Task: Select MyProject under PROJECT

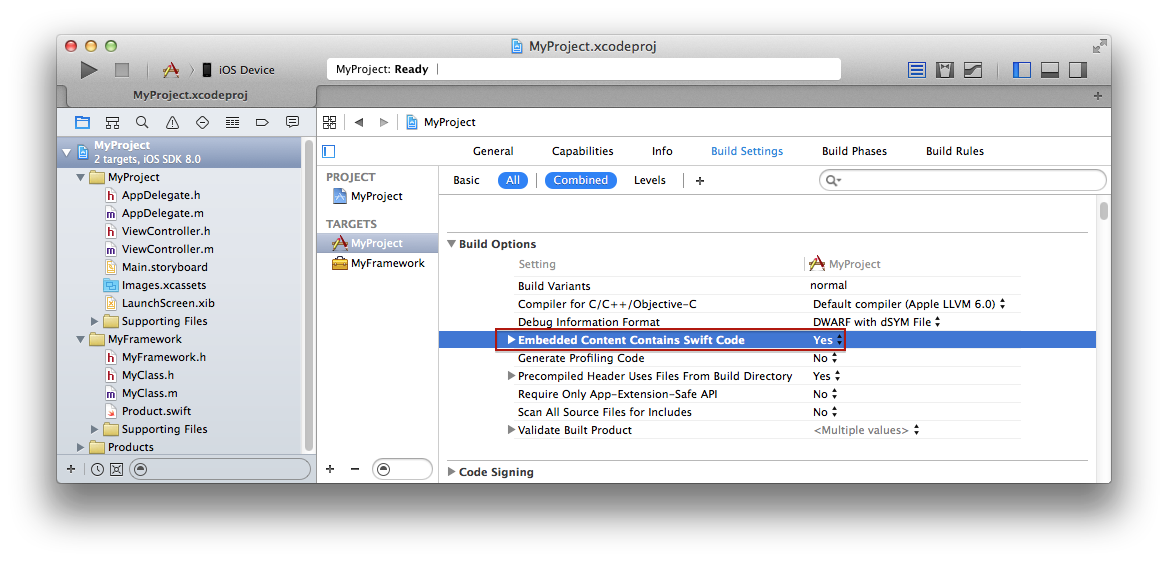Action: tap(378, 196)
